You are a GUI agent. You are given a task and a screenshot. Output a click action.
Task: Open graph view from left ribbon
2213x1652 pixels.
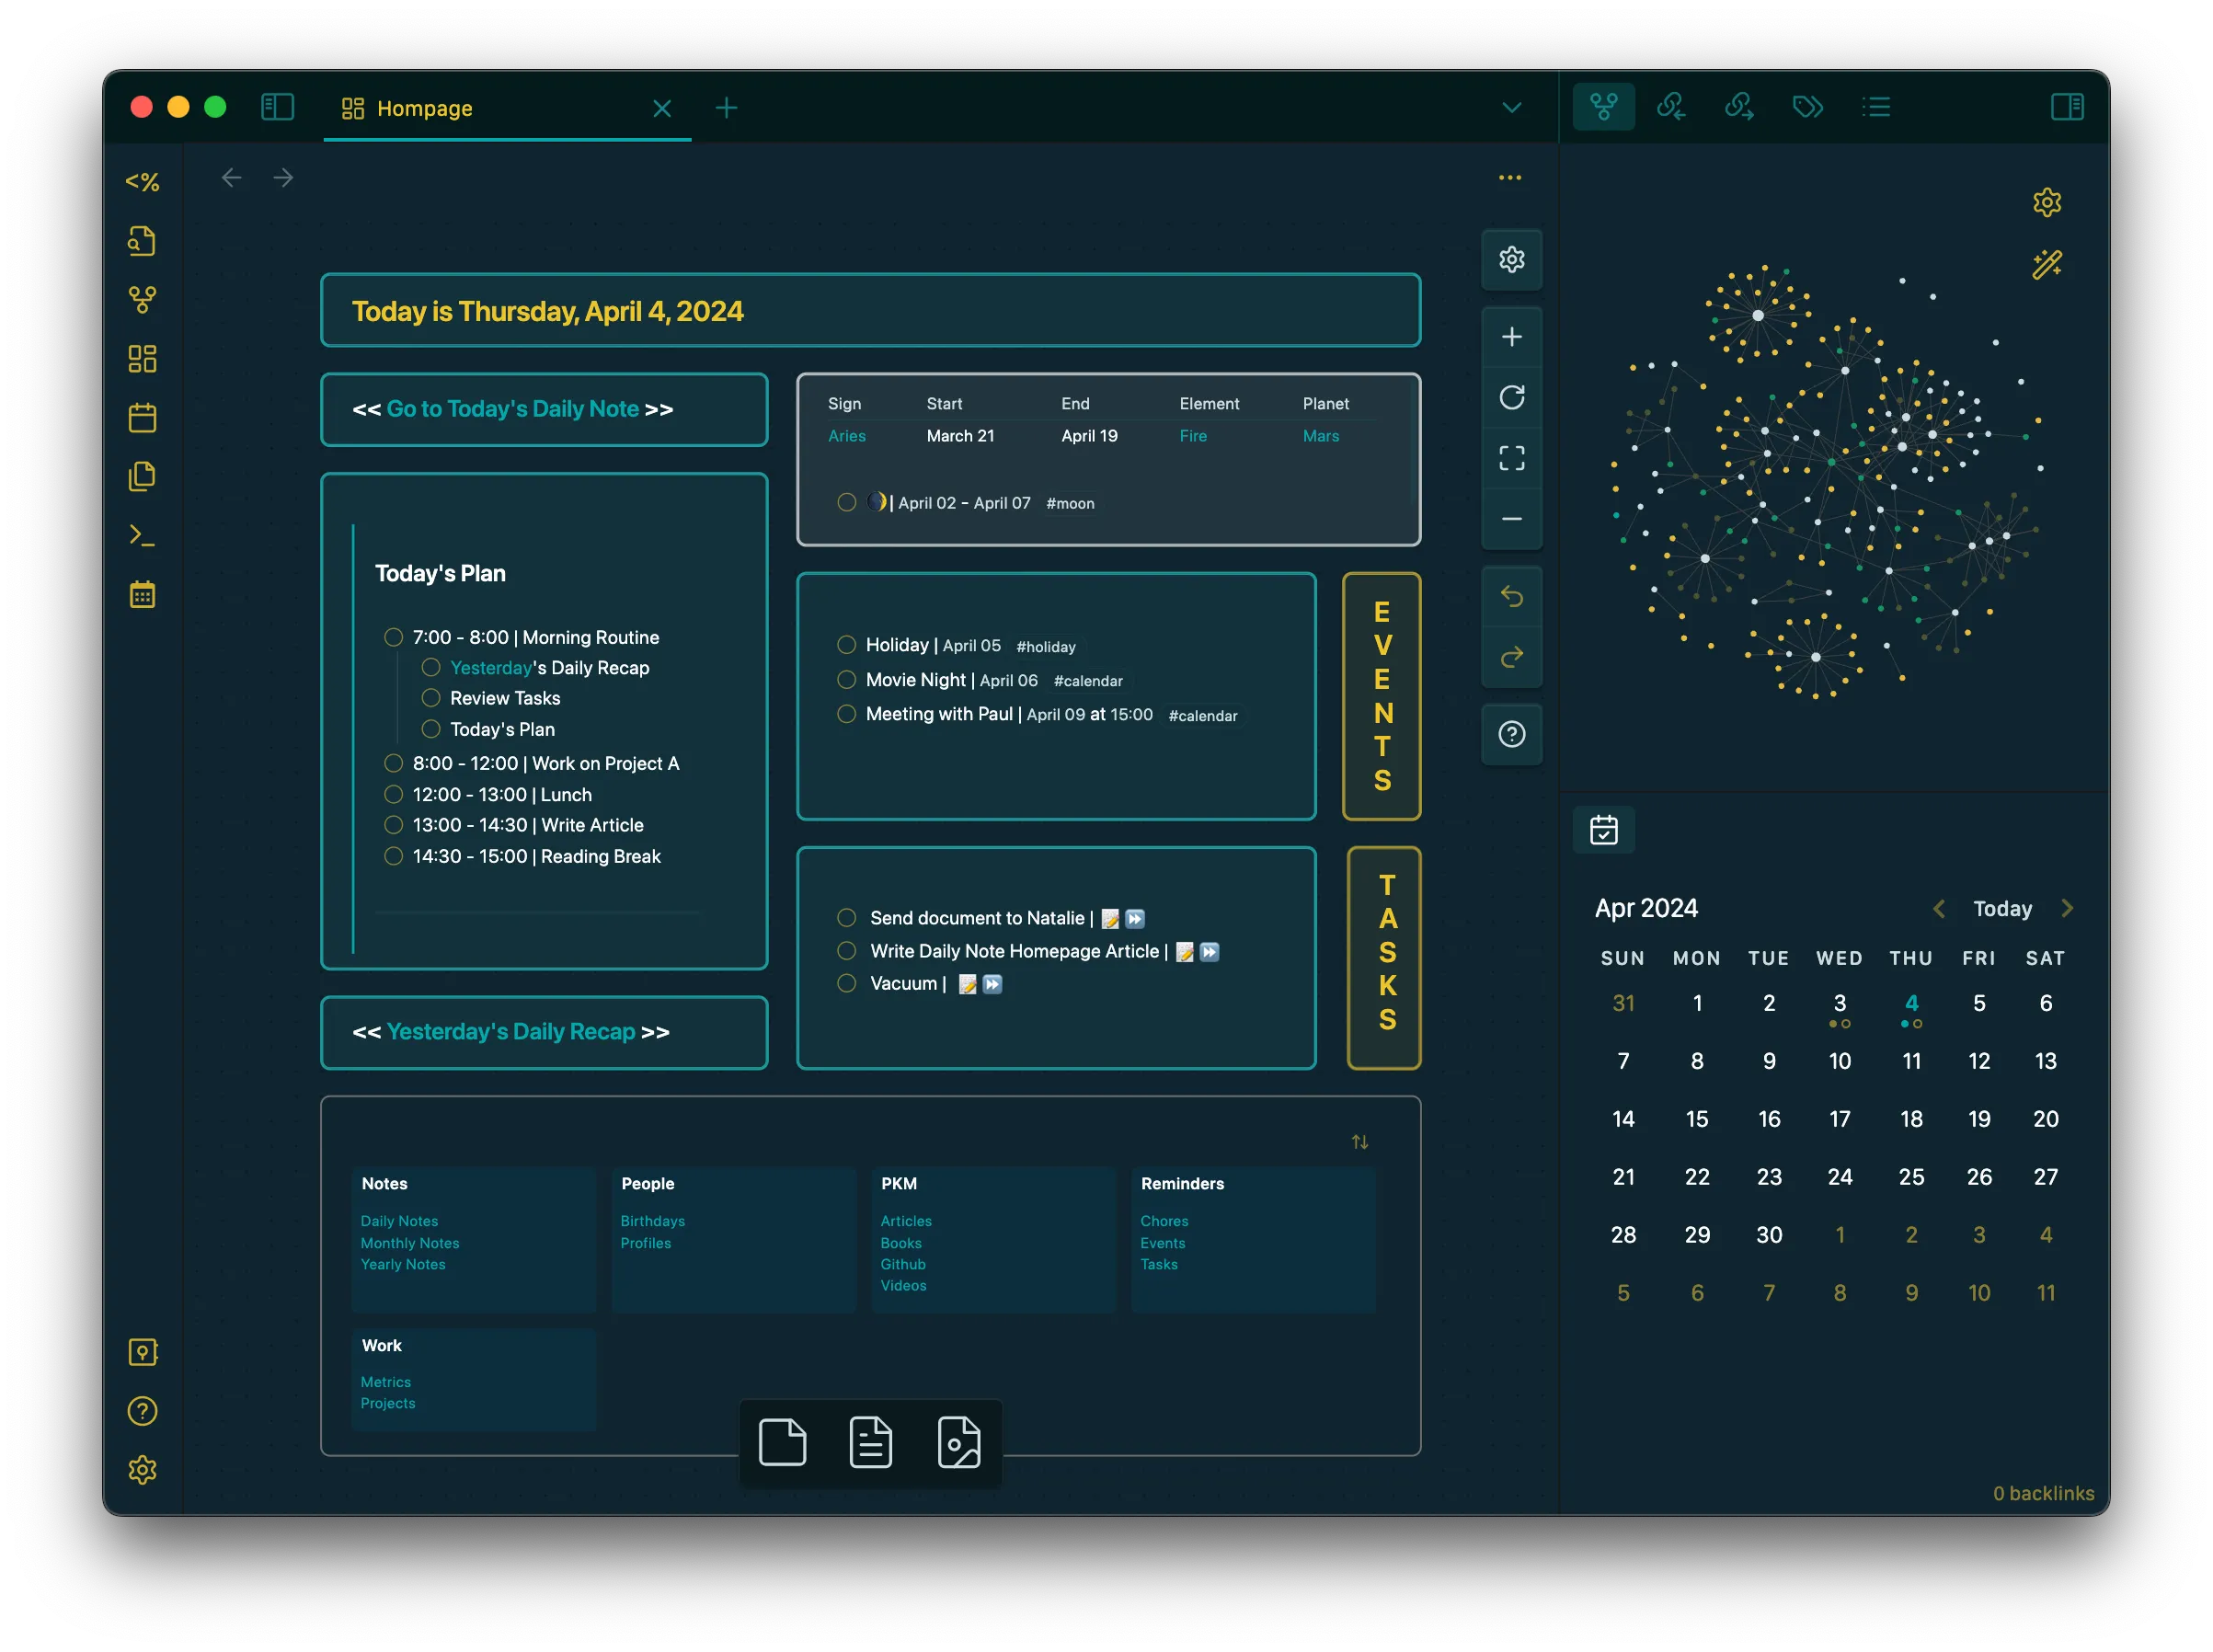pos(142,300)
